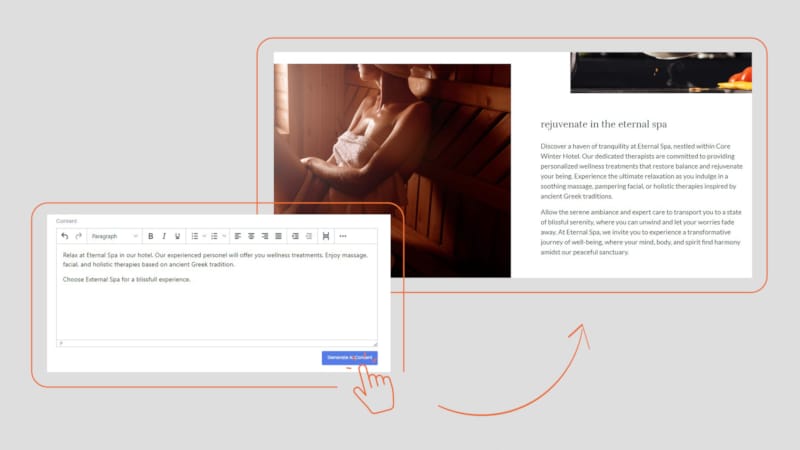Expand the numbered list style arrow
Viewport: 800px width, 450px height.
224,236
